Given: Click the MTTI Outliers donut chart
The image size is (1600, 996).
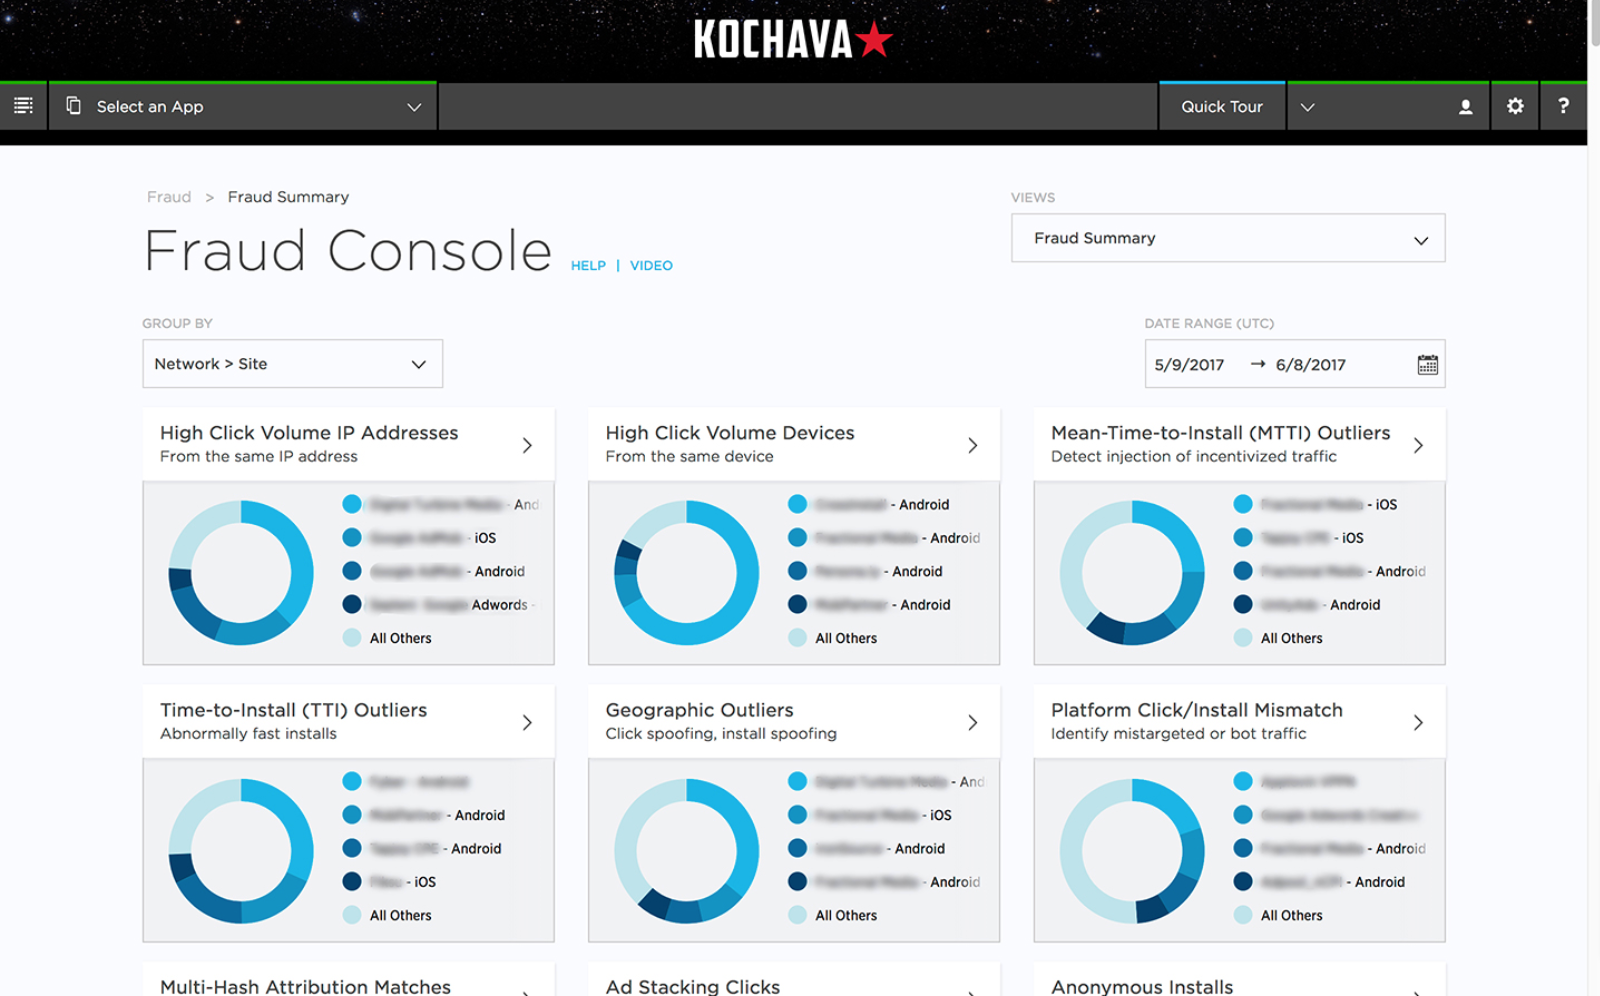Looking at the screenshot, I should tap(1132, 573).
